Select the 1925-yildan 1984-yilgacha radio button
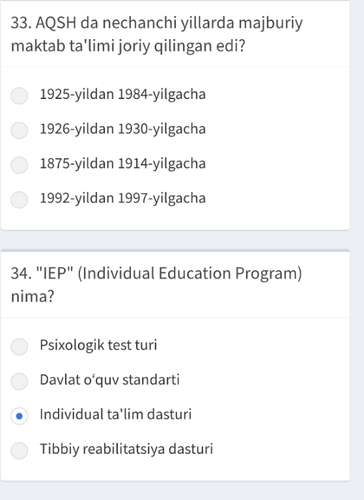The image size is (364, 500). pyautogui.click(x=19, y=96)
